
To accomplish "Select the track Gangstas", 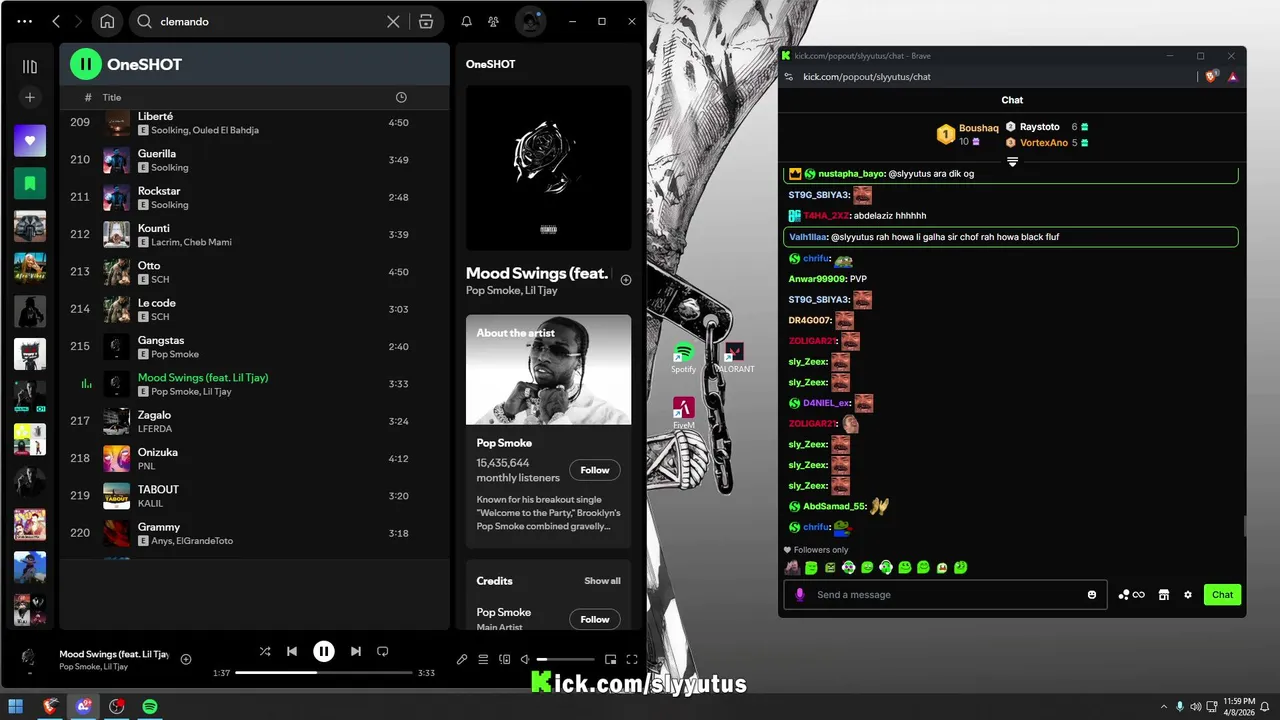I will point(254,347).
